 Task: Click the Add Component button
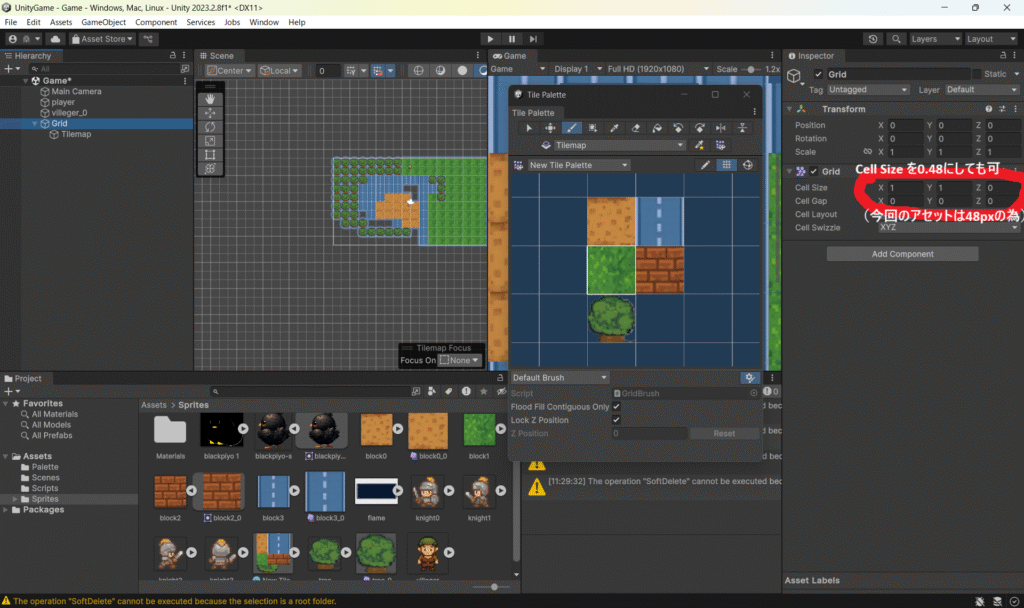(903, 254)
